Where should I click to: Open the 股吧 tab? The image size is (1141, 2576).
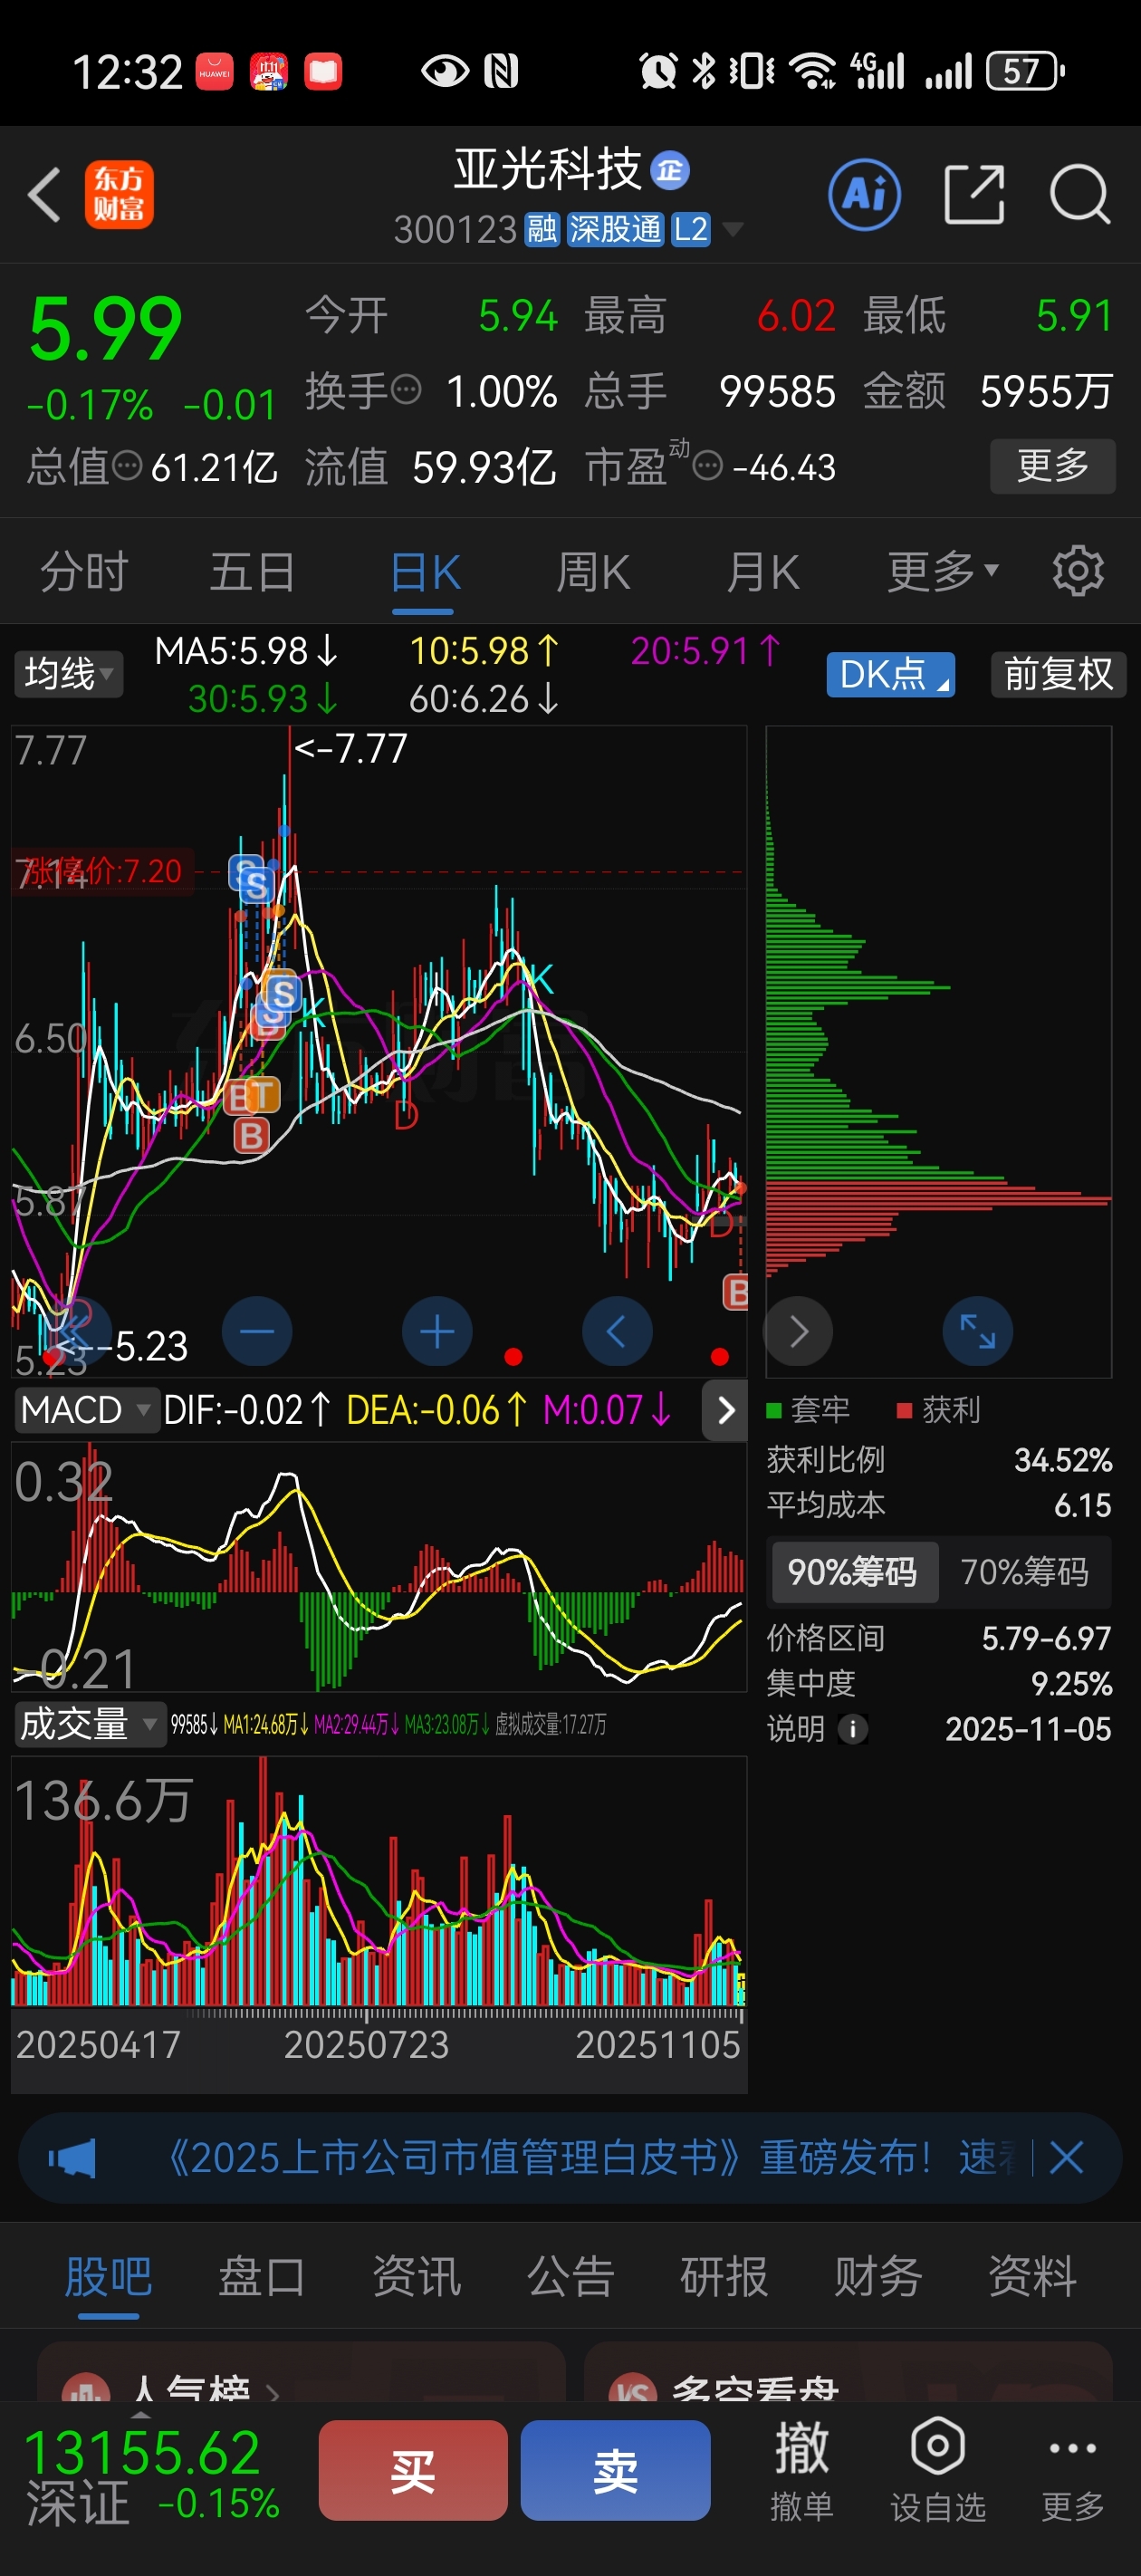coord(108,2277)
